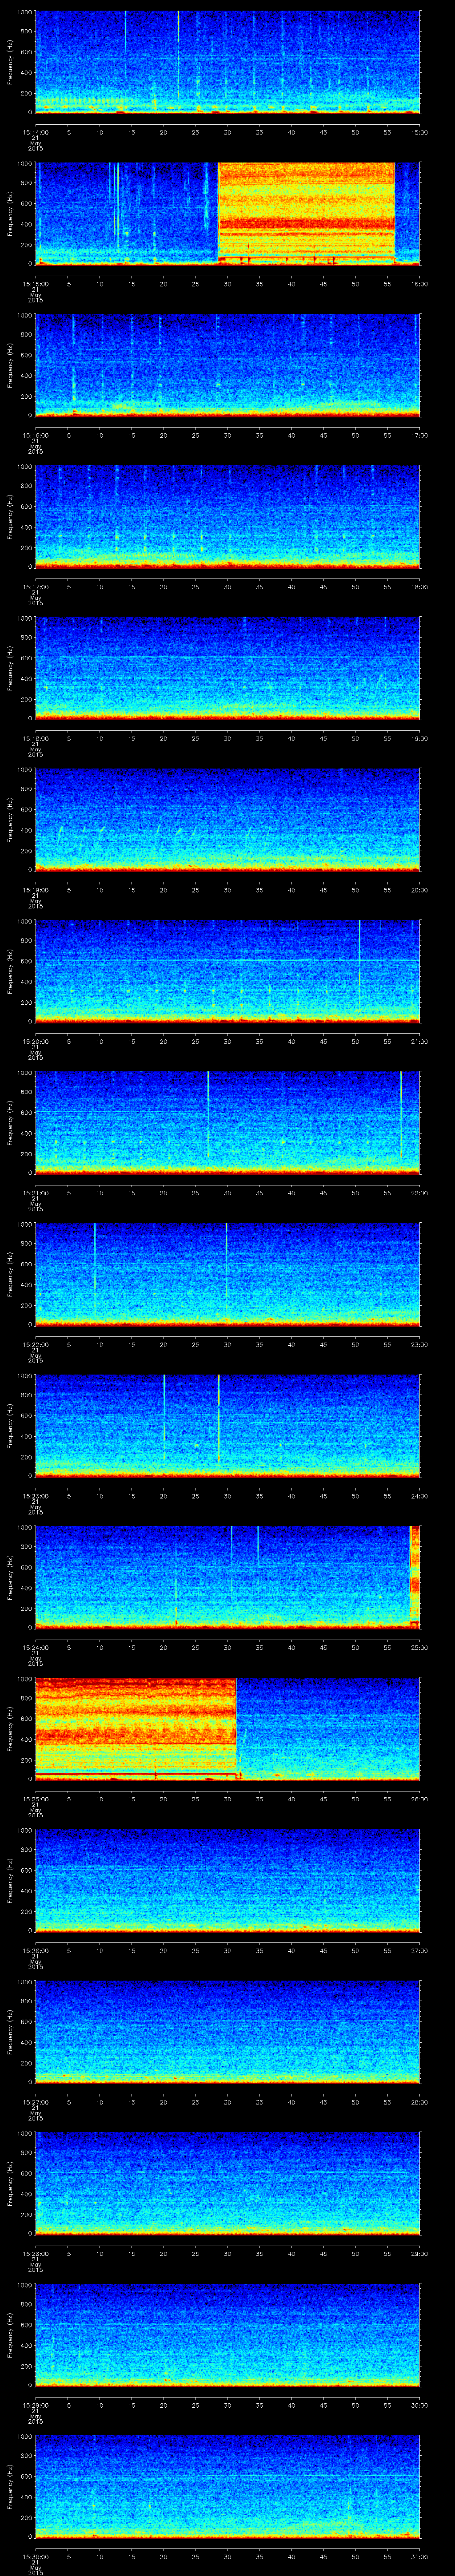455x2576 pixels.
Task: Select the spectrogram panel starting at 15:17:00
Action: 227,517
